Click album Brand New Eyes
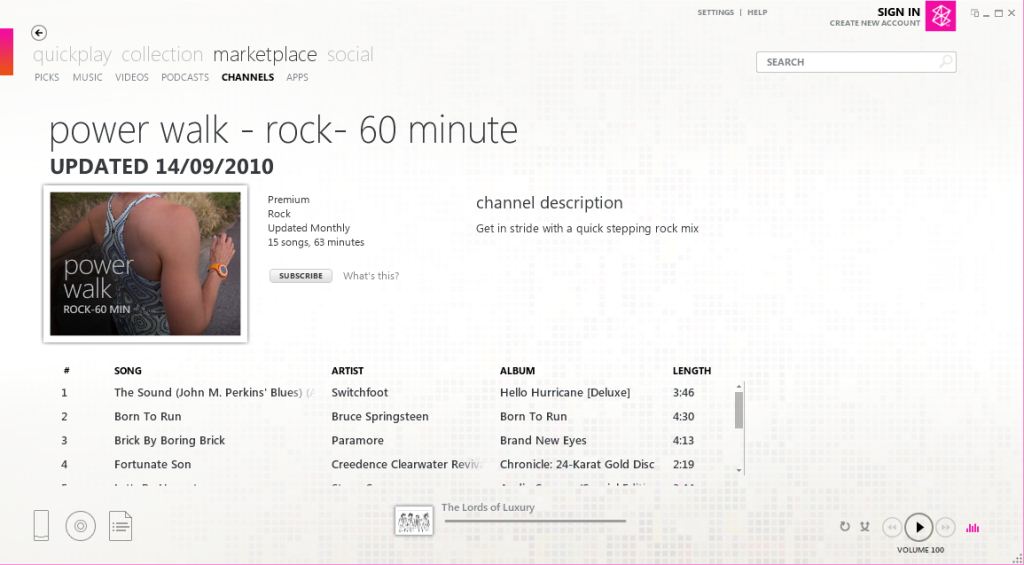This screenshot has height=565, width=1024. pos(543,440)
